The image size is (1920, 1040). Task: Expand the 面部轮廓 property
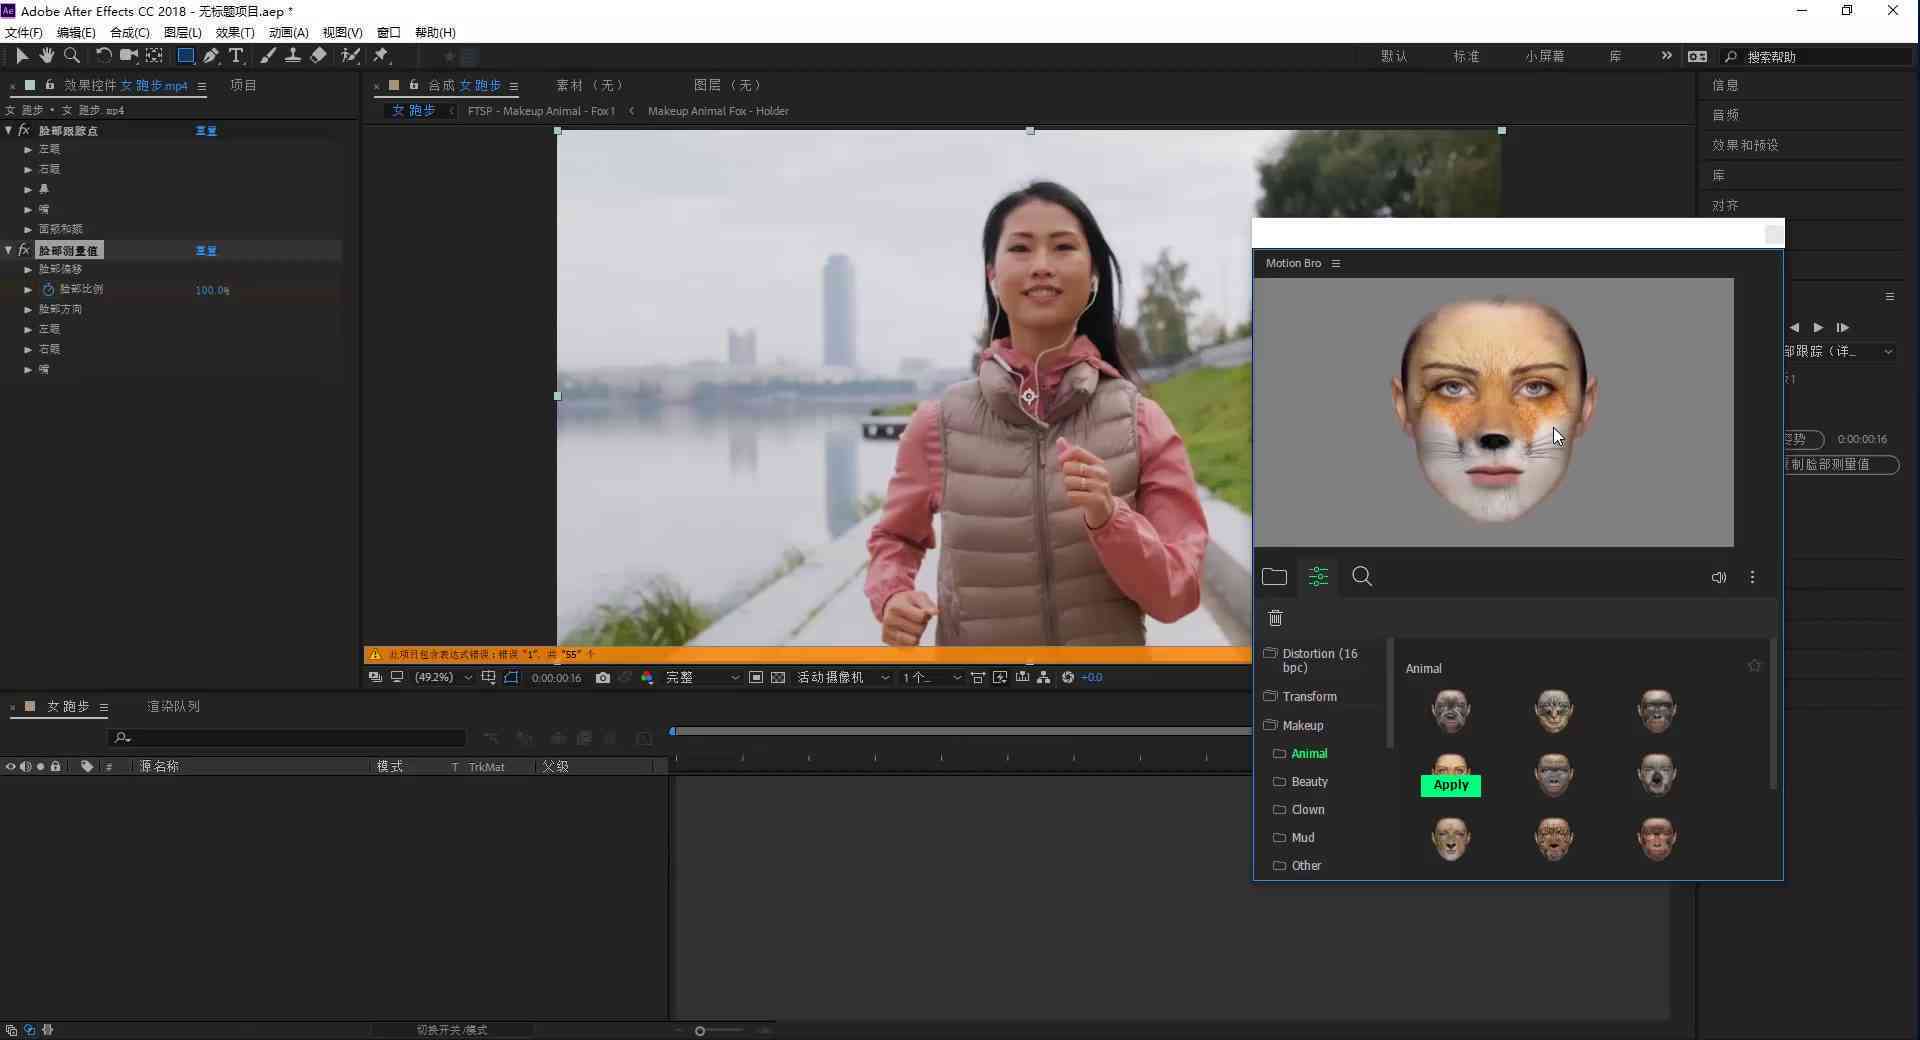pos(28,230)
